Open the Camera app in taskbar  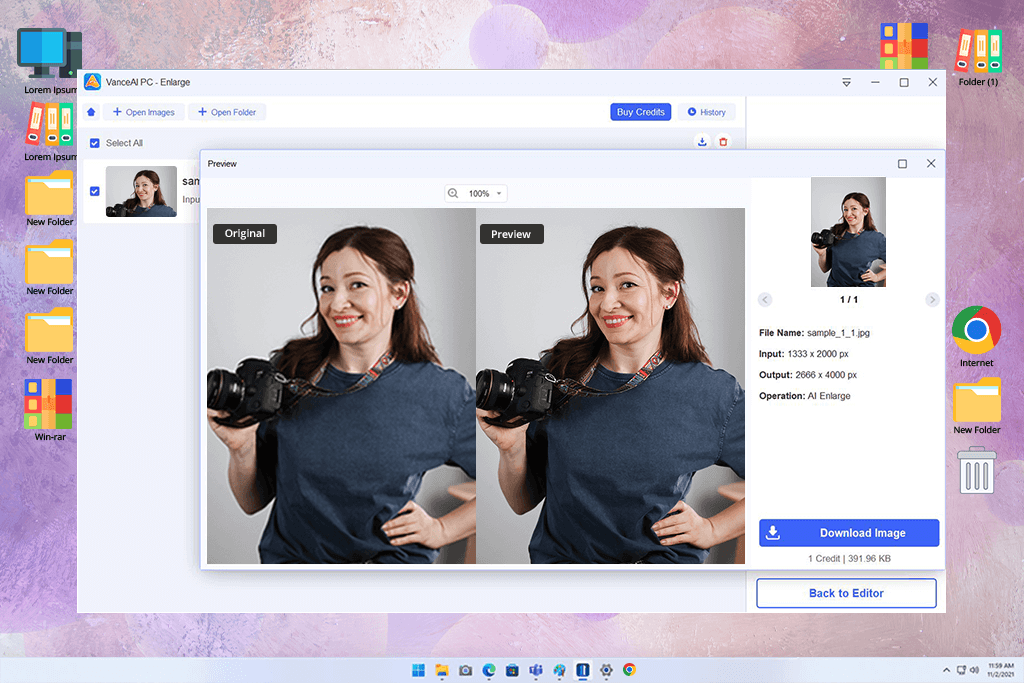pos(465,670)
